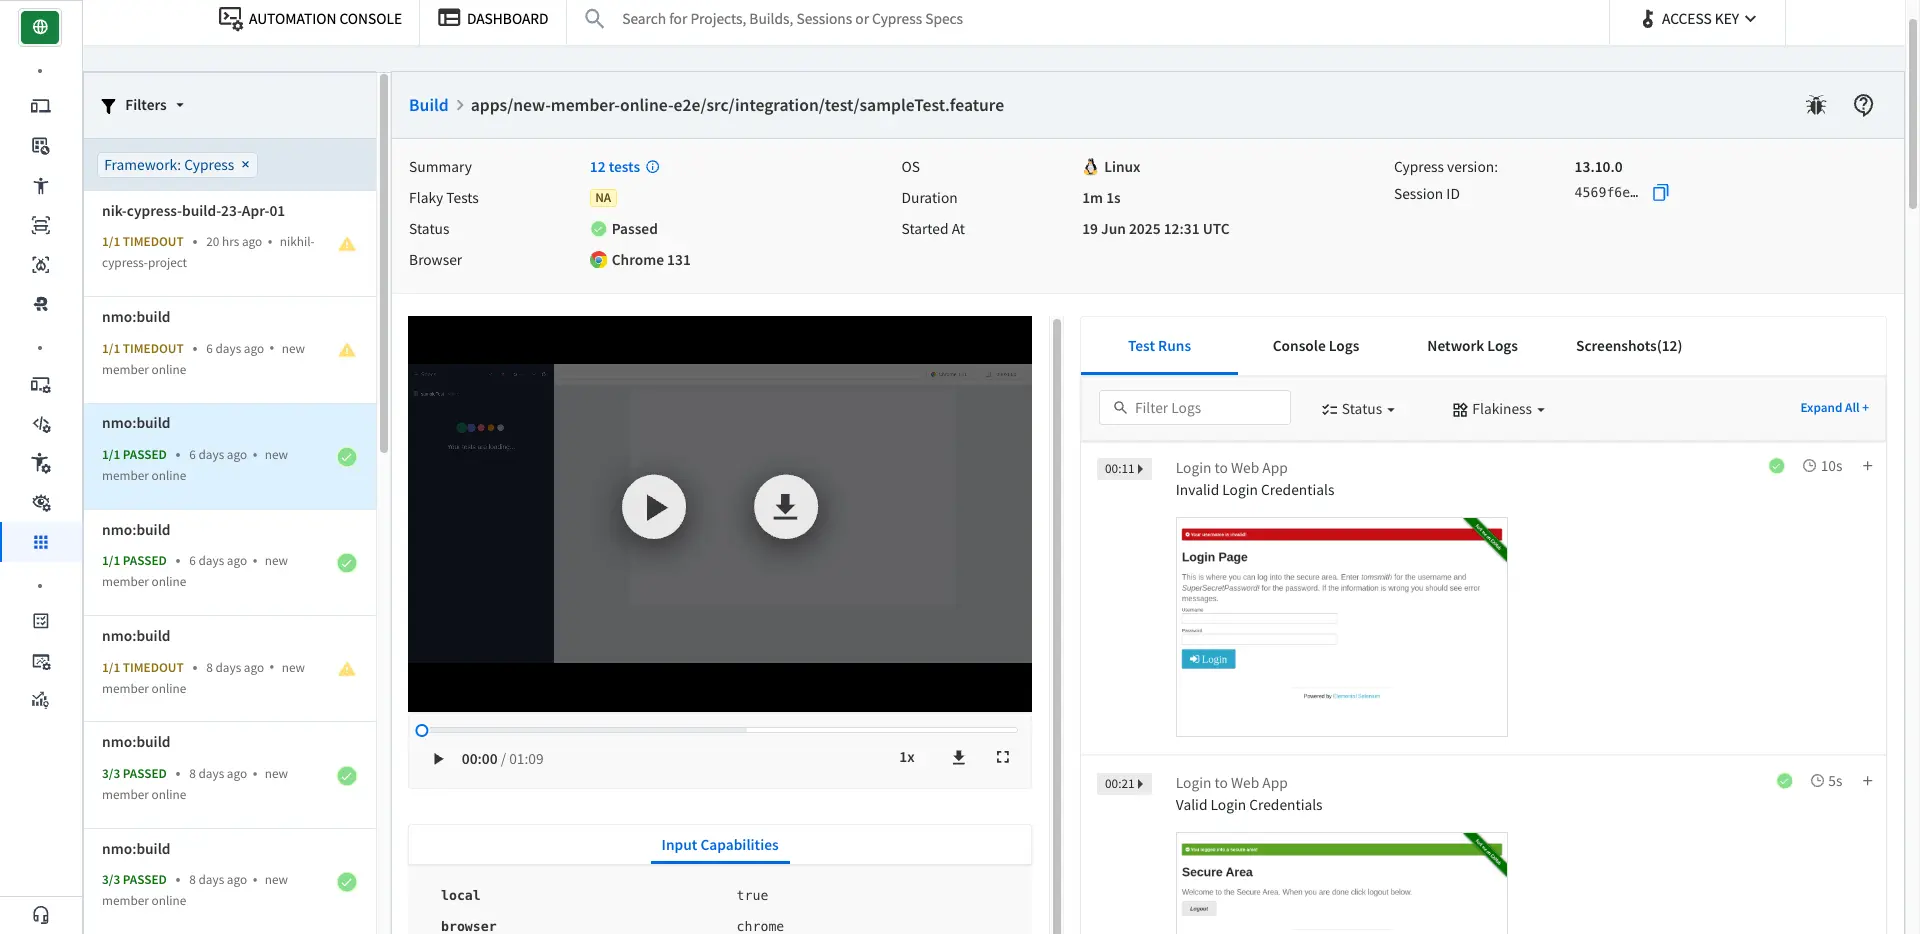The image size is (1920, 934).
Task: Click the Expand All link
Action: tap(1833, 408)
